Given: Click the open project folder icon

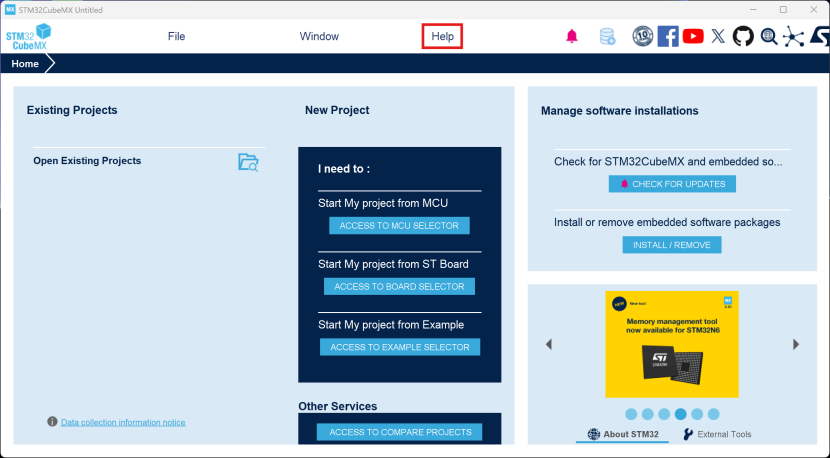Looking at the screenshot, I should (248, 162).
